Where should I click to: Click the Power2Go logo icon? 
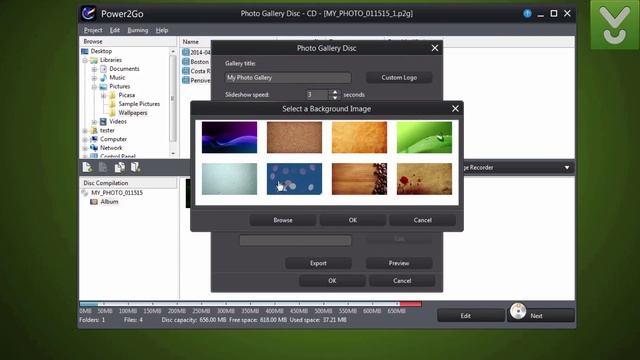pyautogui.click(x=88, y=13)
